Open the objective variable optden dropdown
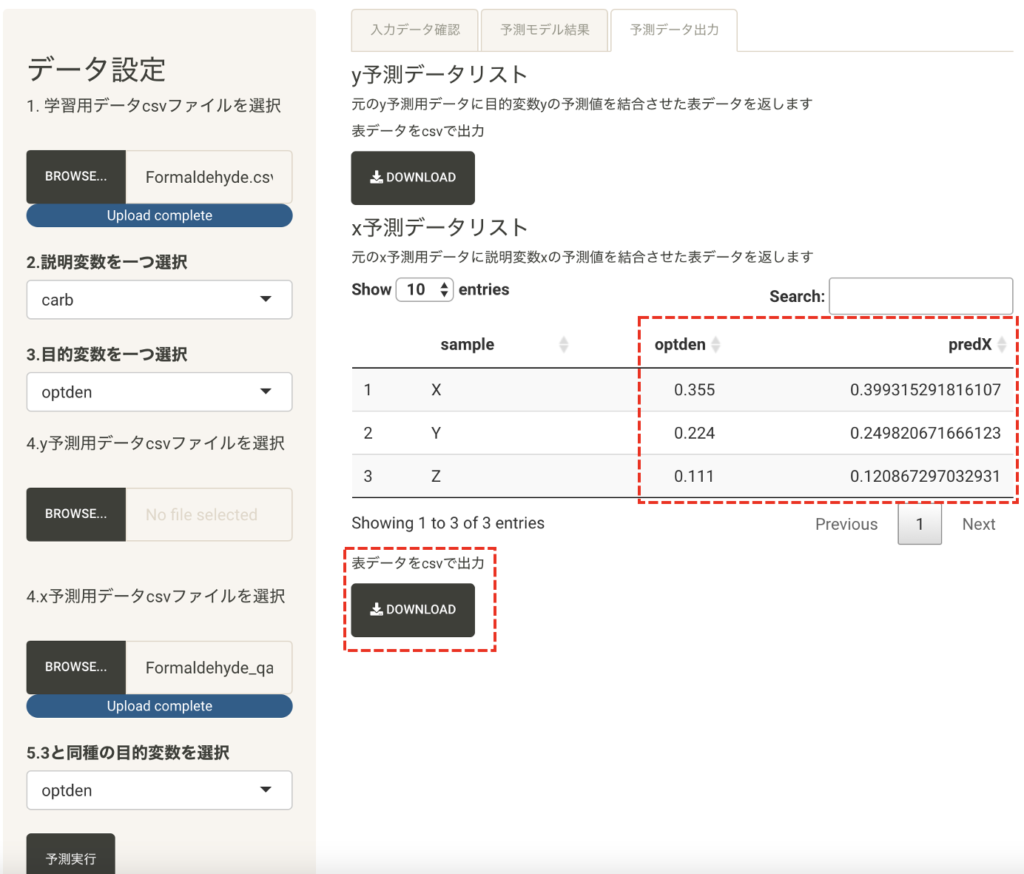 159,392
